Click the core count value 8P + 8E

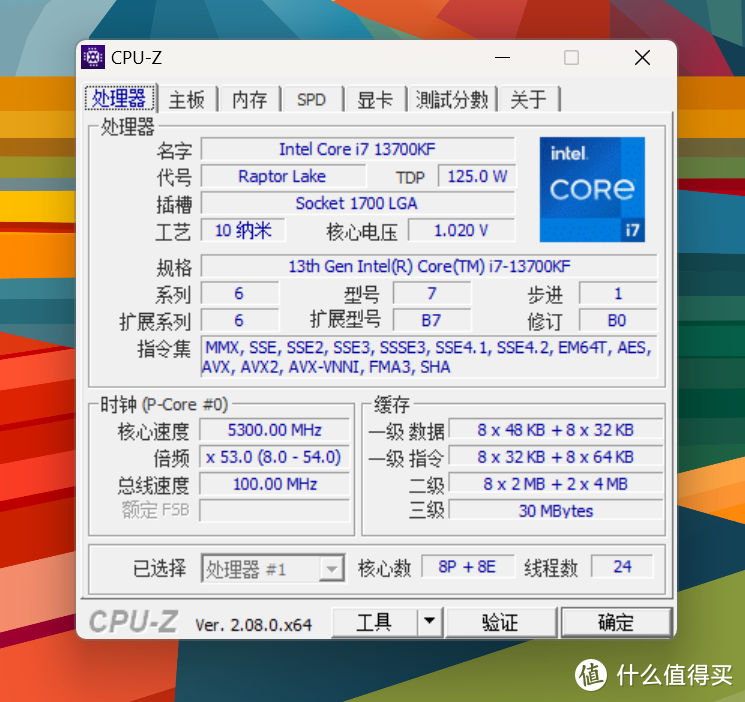pos(468,567)
